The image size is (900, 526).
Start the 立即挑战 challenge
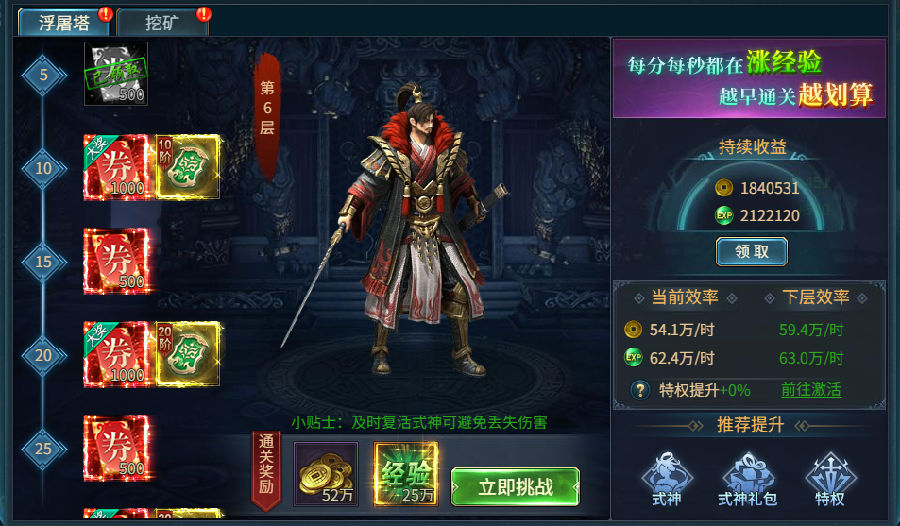[515, 487]
